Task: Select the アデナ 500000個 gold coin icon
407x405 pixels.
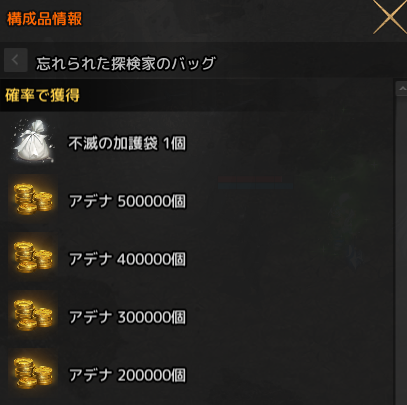Action: 33,199
